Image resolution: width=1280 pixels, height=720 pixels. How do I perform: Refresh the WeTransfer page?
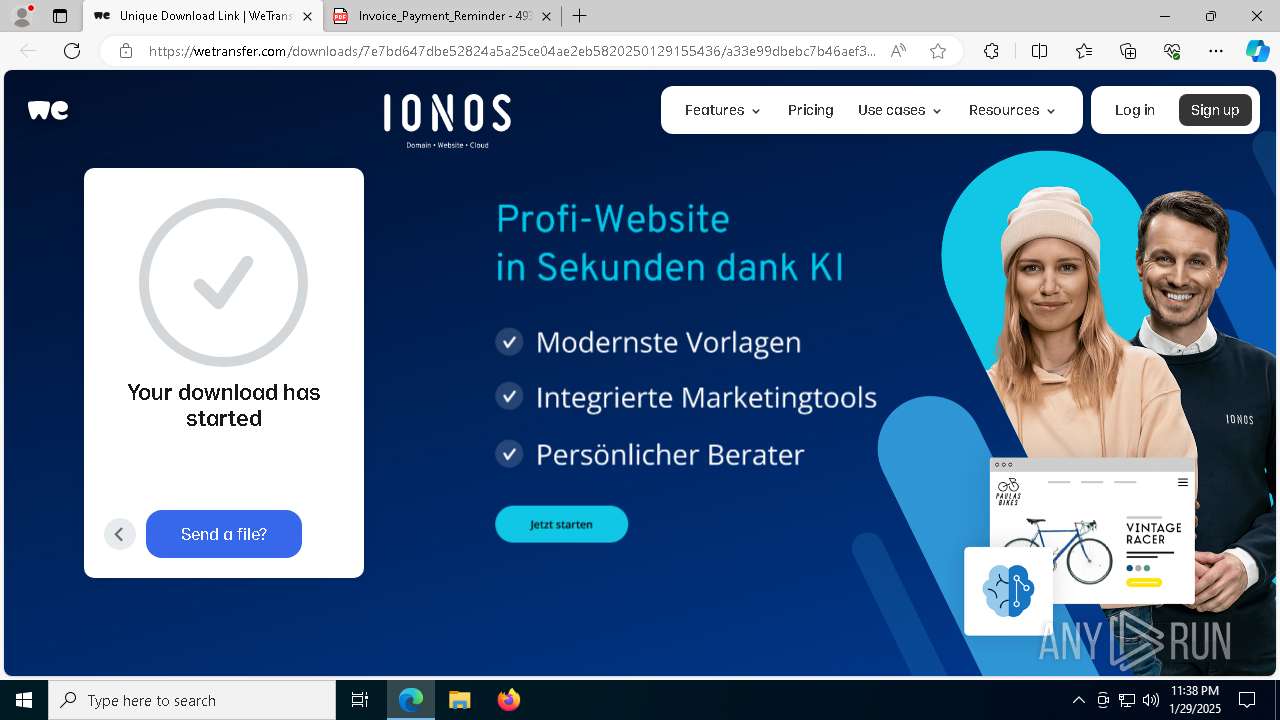click(72, 51)
